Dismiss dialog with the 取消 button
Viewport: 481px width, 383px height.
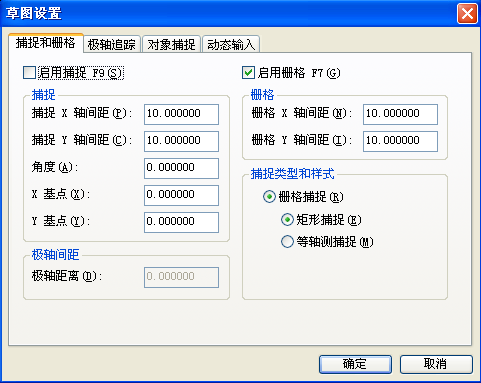pyautogui.click(x=436, y=364)
